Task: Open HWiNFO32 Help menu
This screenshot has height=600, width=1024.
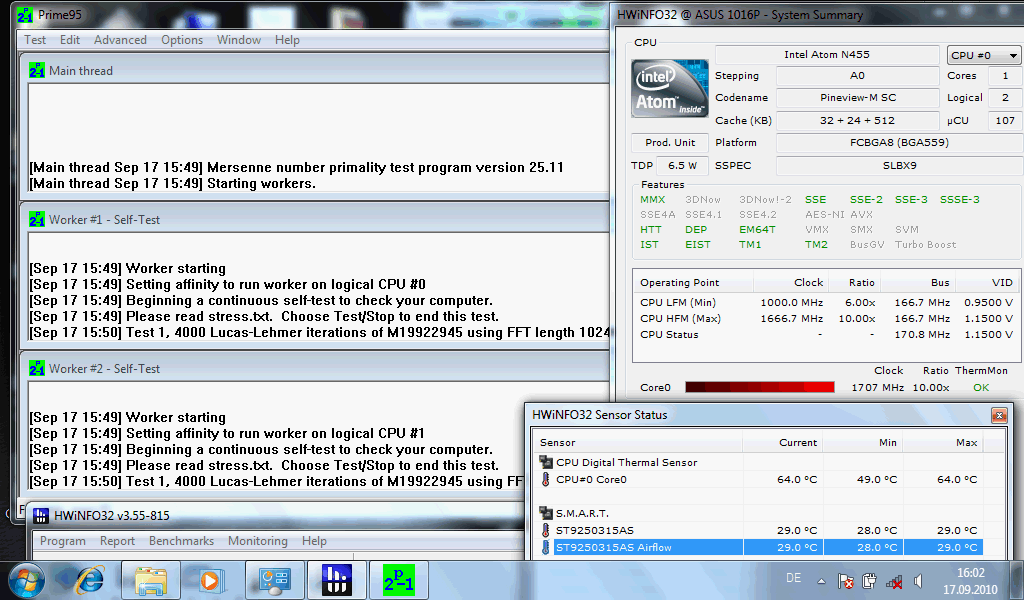Action: (x=314, y=541)
